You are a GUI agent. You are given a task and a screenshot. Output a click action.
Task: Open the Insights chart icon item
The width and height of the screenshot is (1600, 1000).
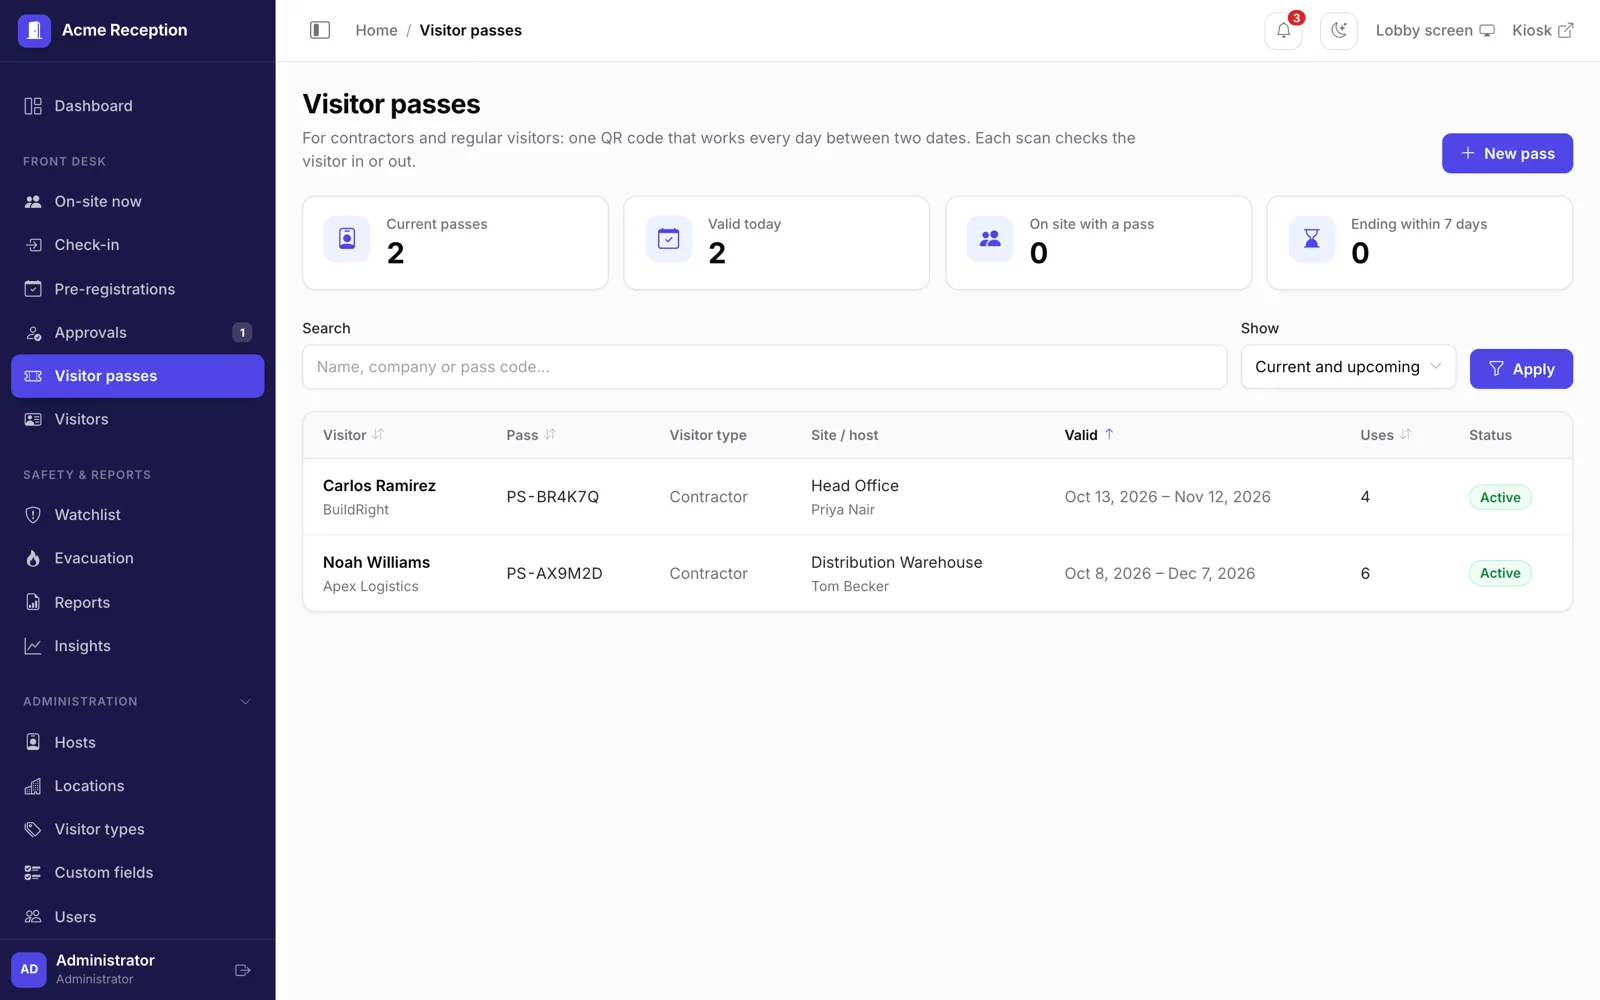pos(33,646)
